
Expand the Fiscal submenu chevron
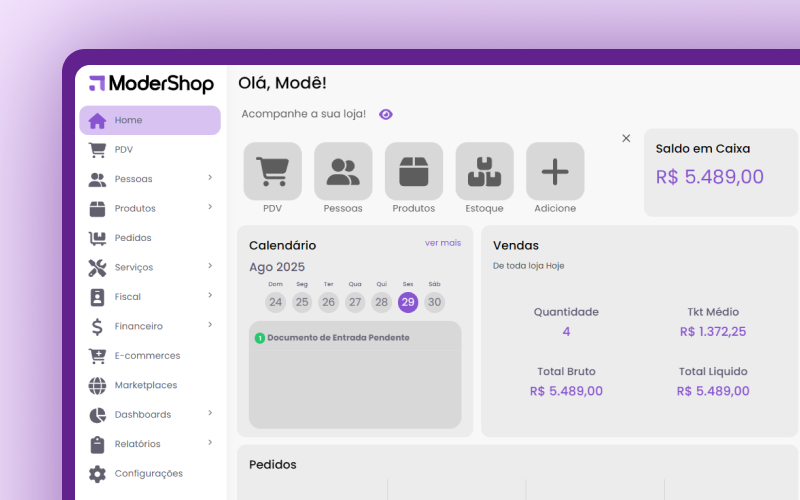click(210, 295)
